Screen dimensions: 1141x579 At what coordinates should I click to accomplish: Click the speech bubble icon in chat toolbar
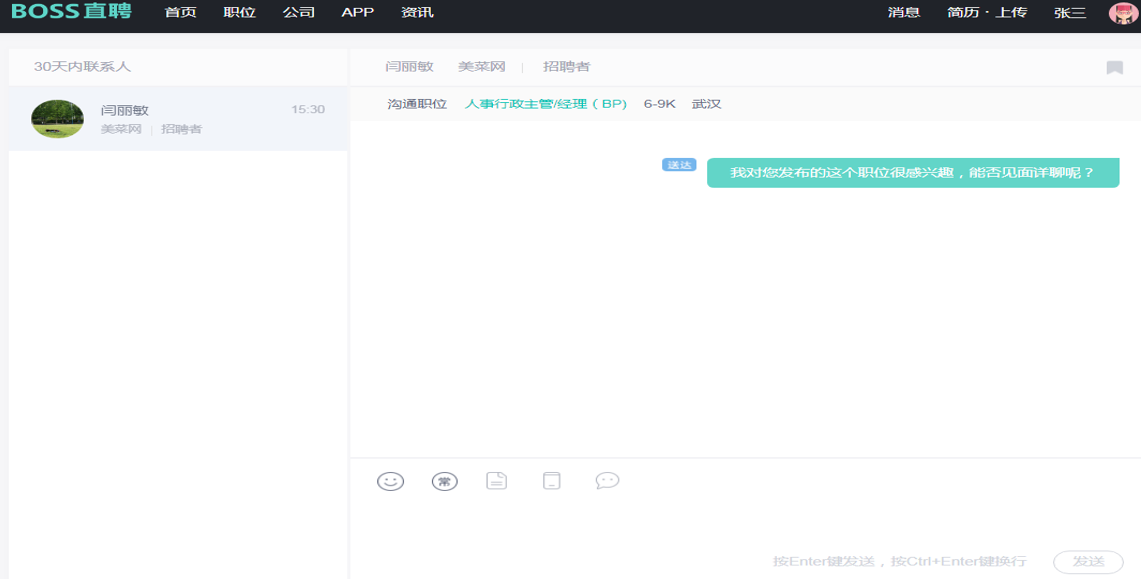click(x=607, y=481)
